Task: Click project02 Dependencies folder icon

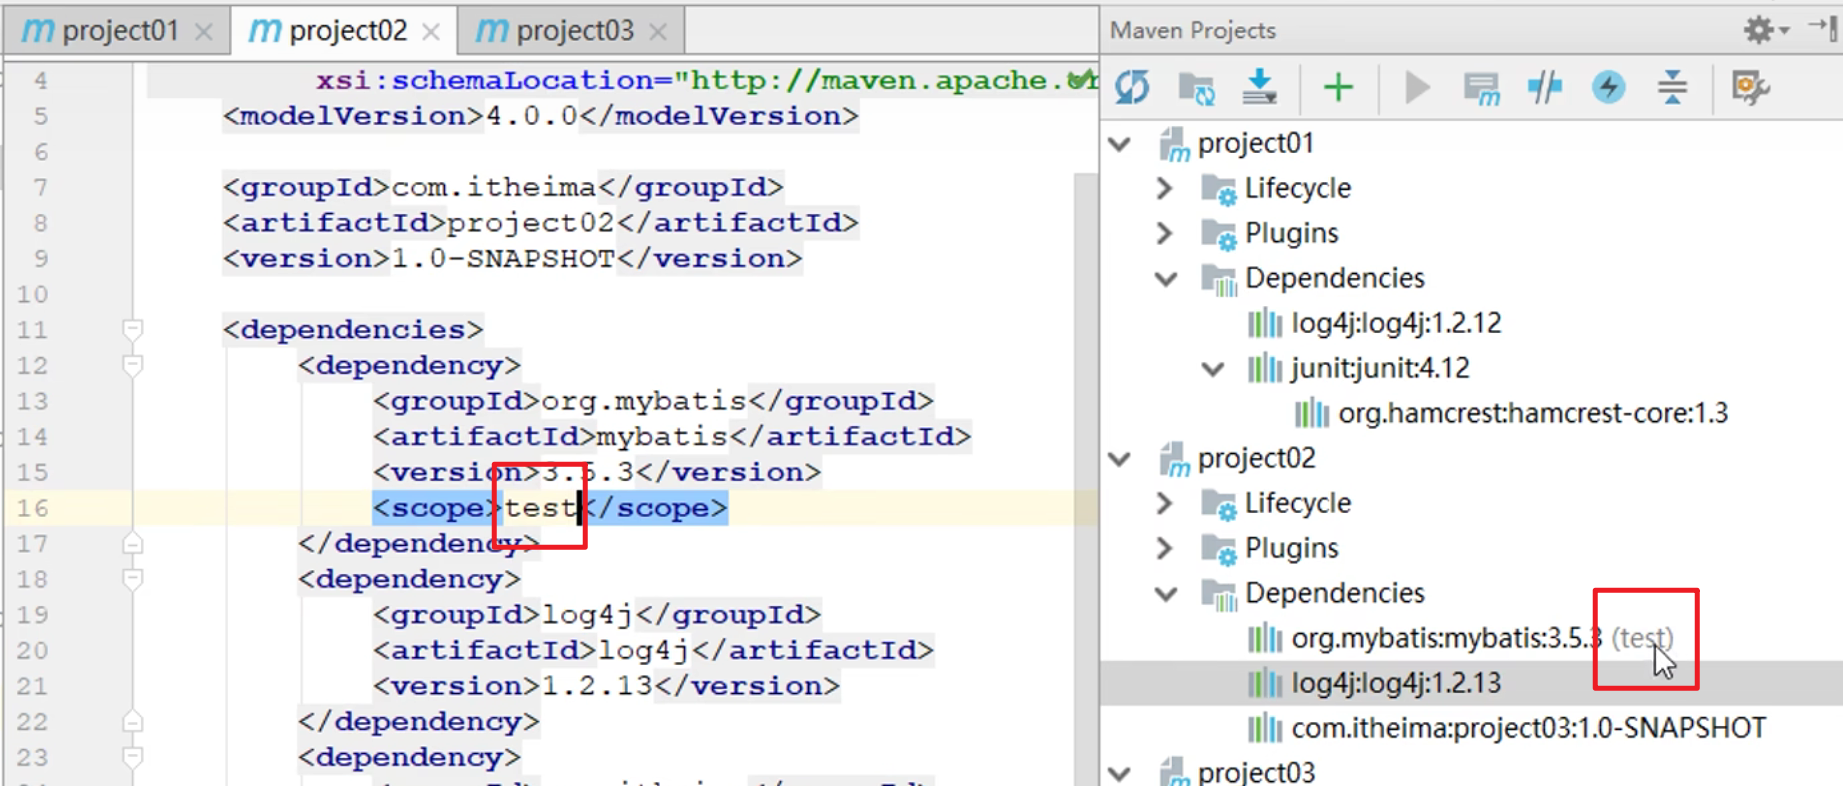Action: 1219,594
